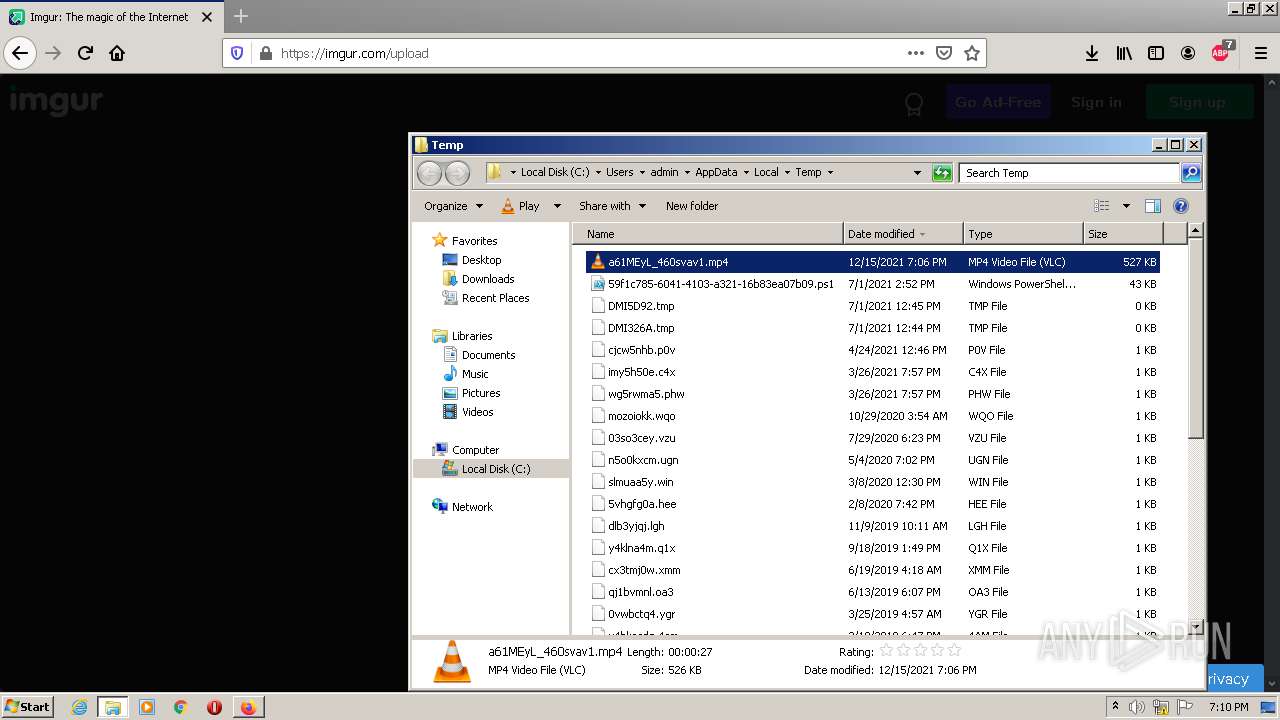
Task: Click Search Temp input field
Action: click(1069, 172)
